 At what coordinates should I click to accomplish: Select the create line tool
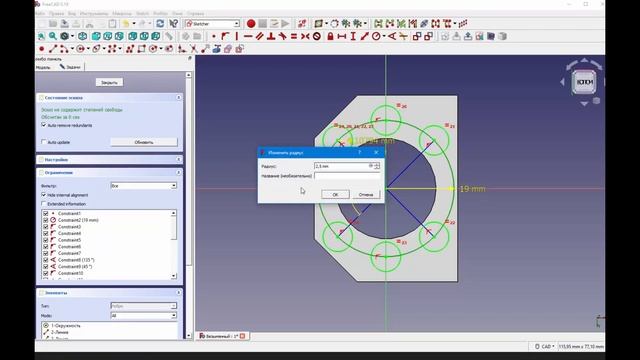pos(53,49)
